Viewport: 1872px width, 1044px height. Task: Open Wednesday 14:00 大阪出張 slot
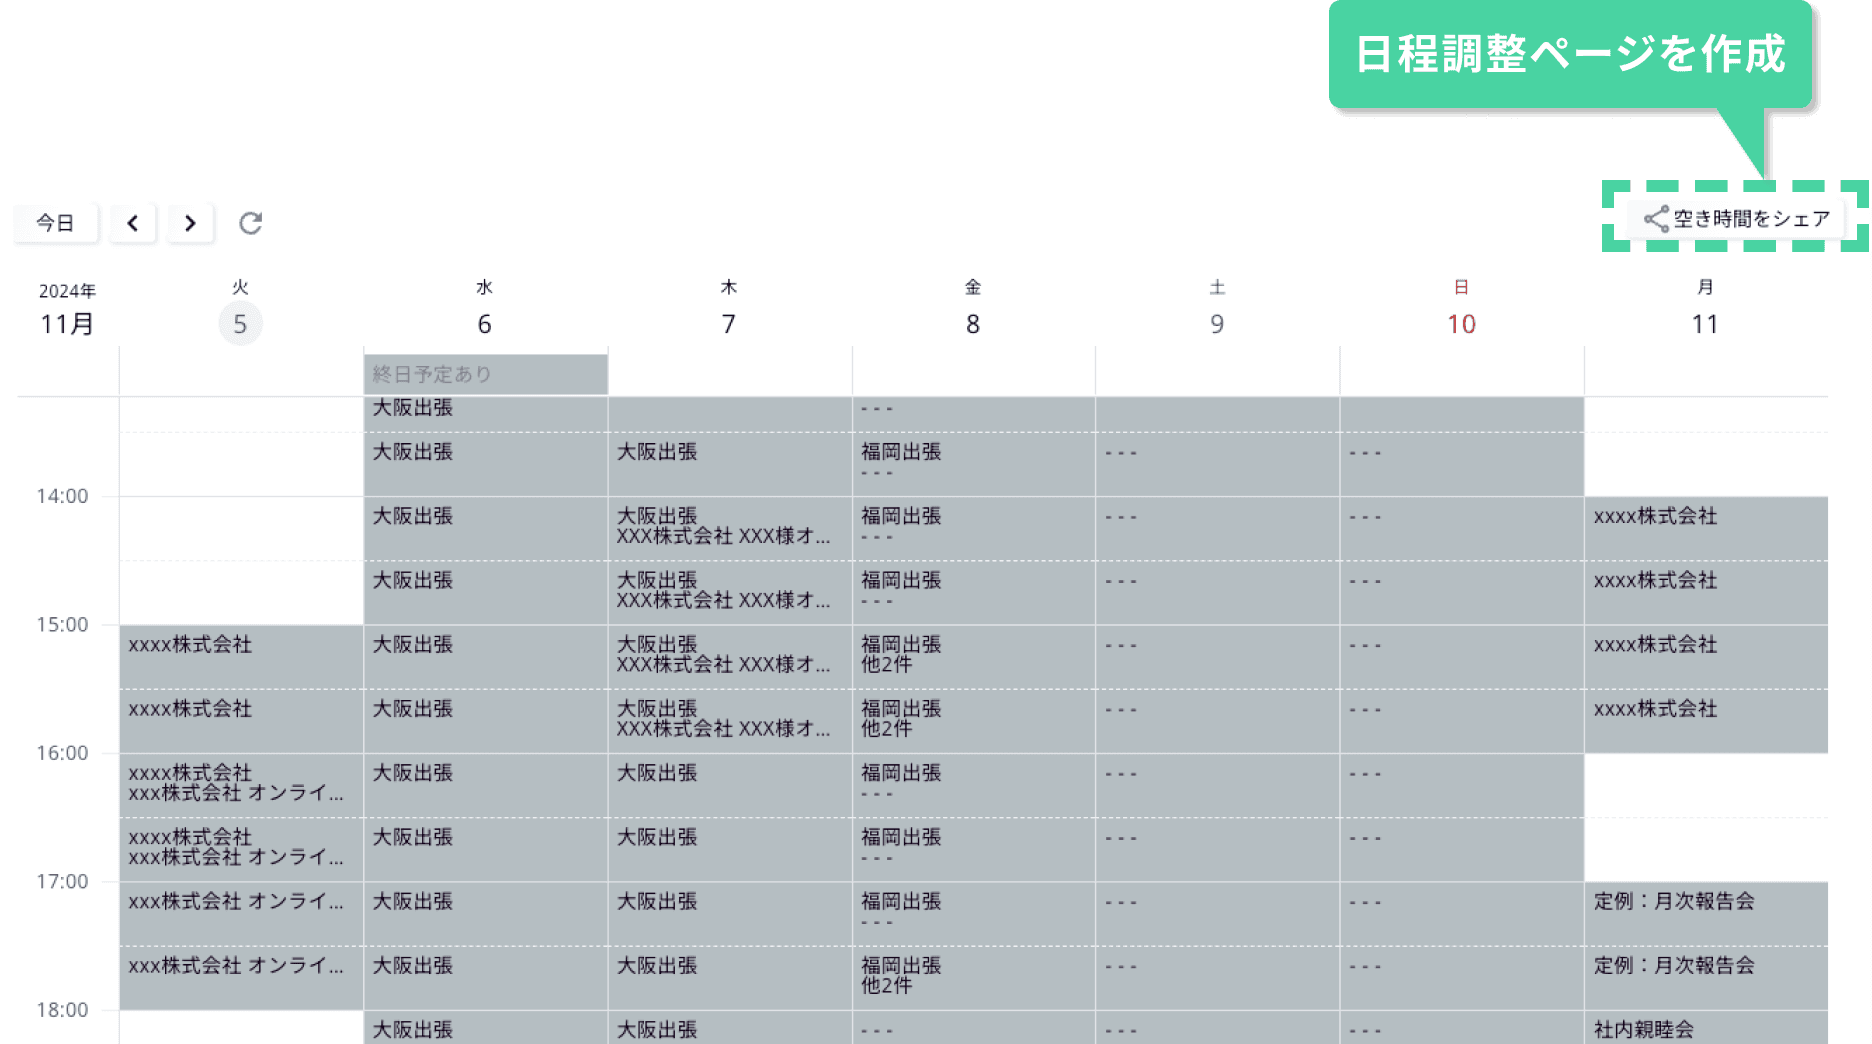click(x=485, y=528)
